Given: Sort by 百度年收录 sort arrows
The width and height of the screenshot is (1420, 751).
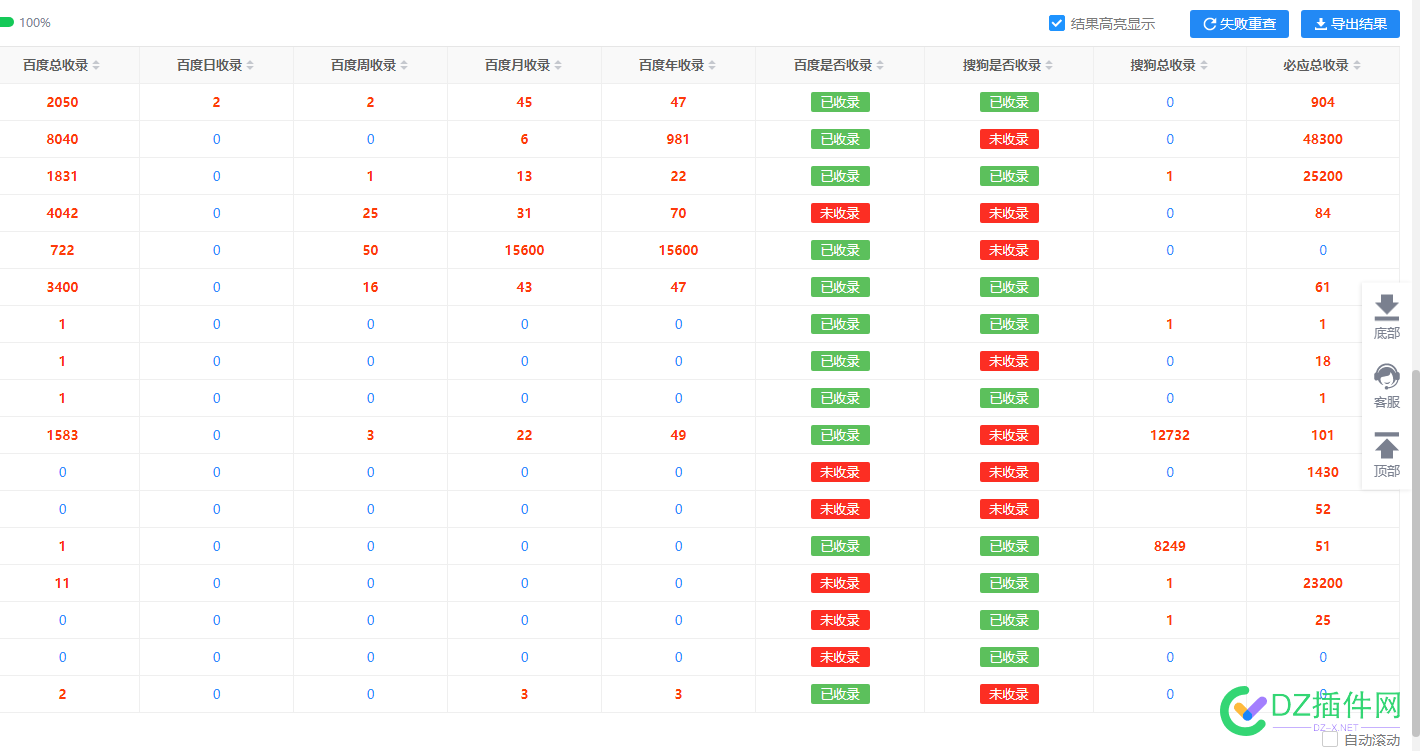Looking at the screenshot, I should 712,65.
